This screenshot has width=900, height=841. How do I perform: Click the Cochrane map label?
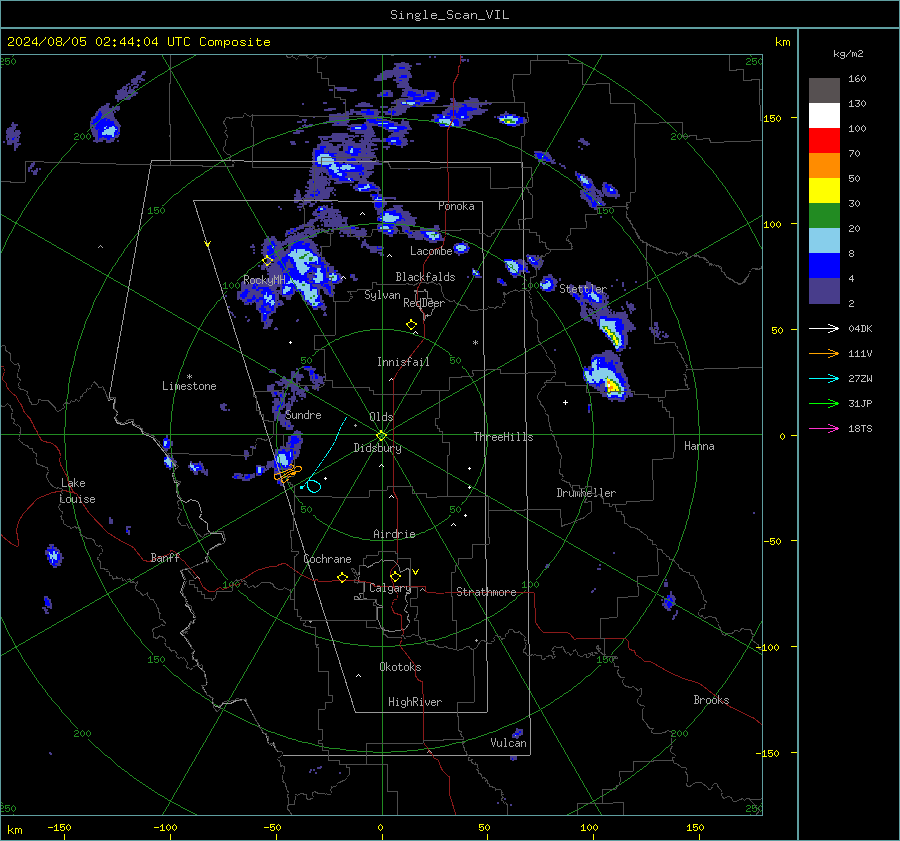click(x=327, y=559)
